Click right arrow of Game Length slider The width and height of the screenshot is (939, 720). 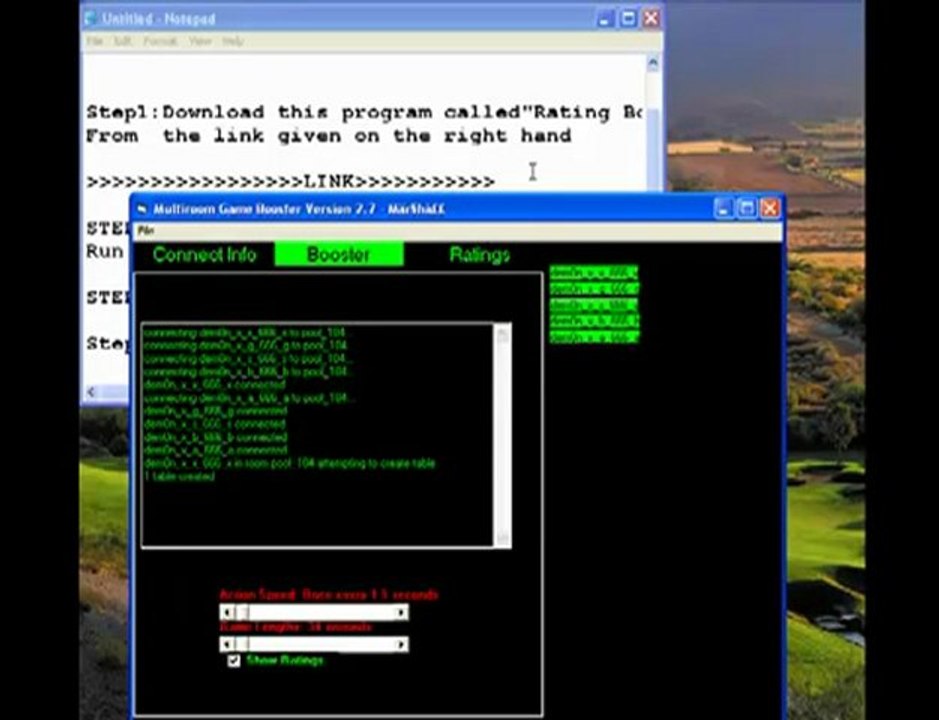coord(401,644)
